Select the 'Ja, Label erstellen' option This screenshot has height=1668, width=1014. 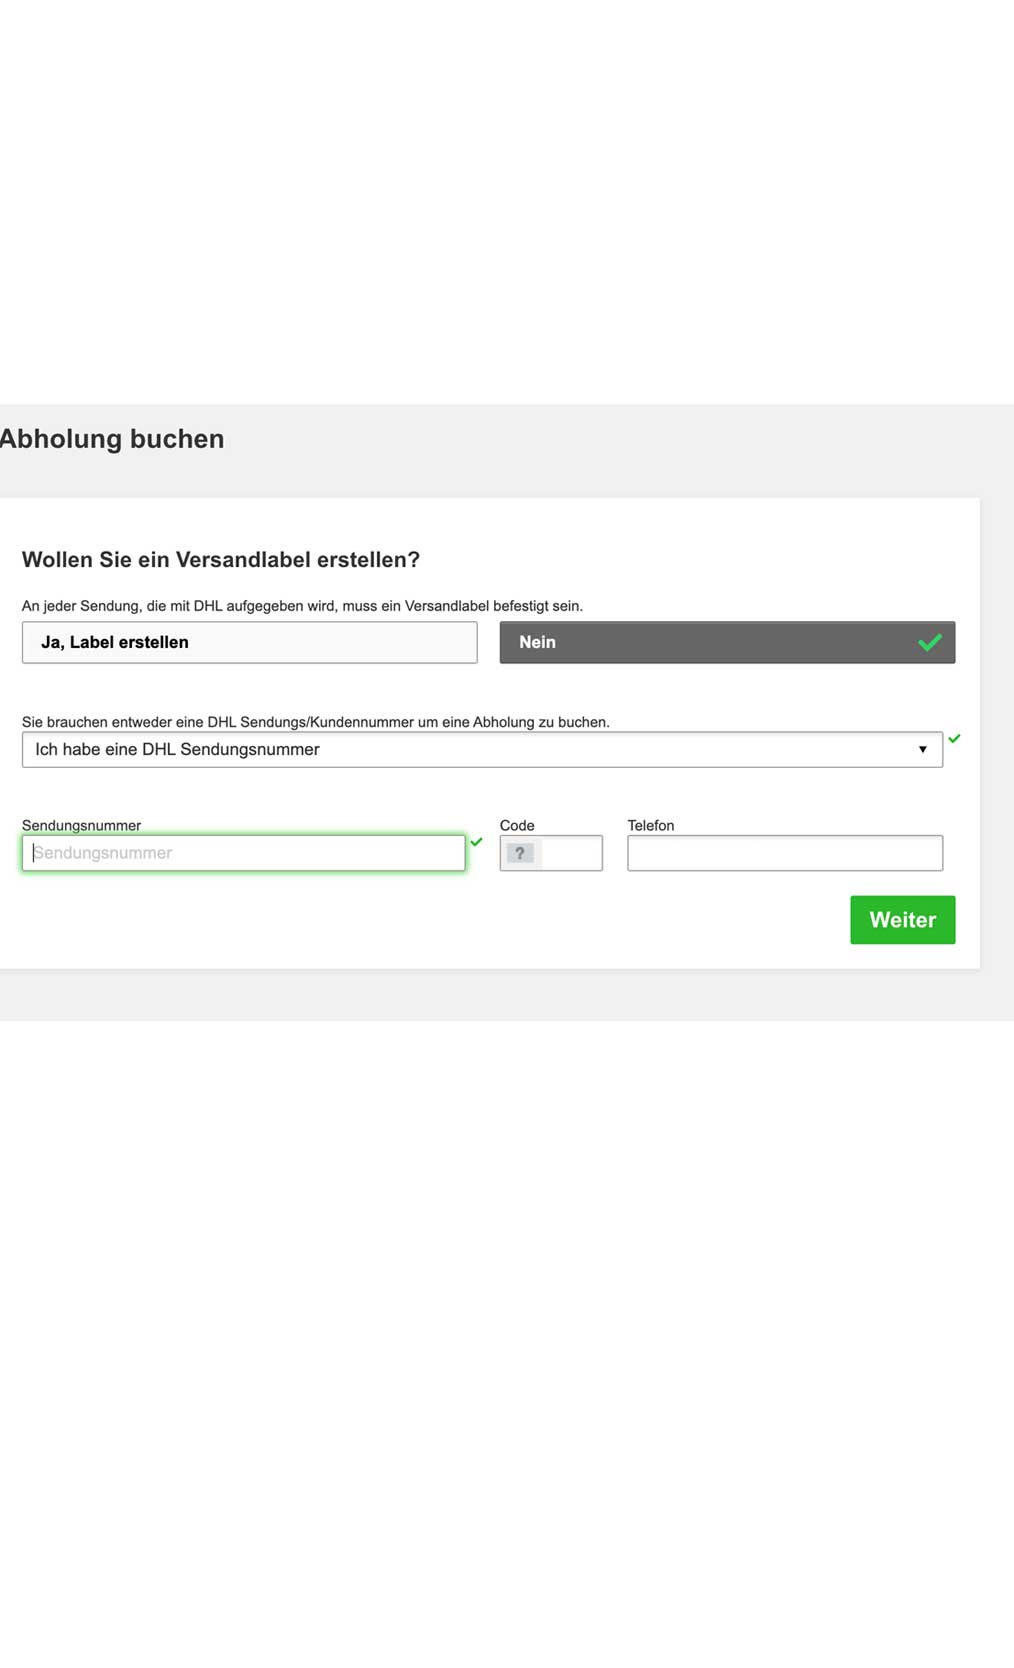pos(249,643)
